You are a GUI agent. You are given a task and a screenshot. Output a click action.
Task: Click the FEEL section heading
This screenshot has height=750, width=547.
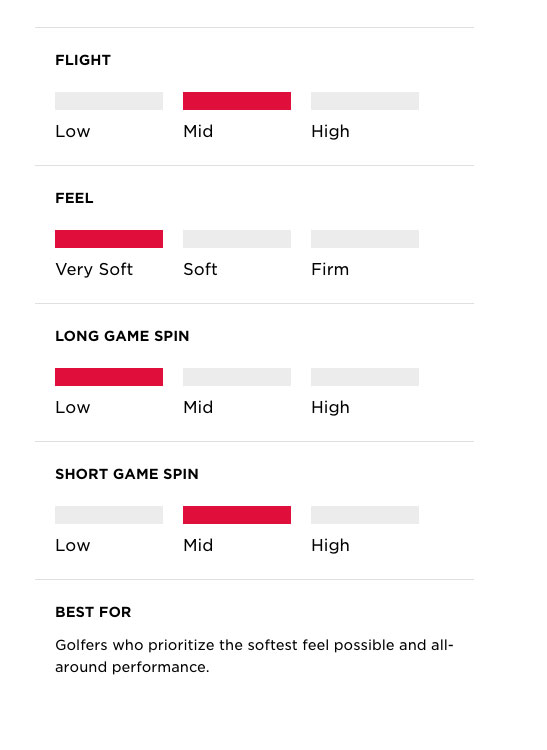[x=75, y=198]
